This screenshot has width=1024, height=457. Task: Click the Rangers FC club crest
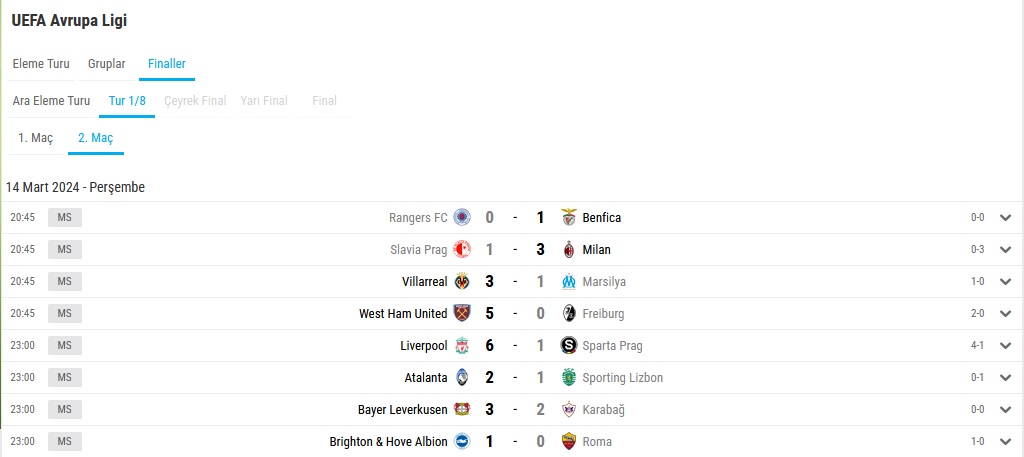462,217
